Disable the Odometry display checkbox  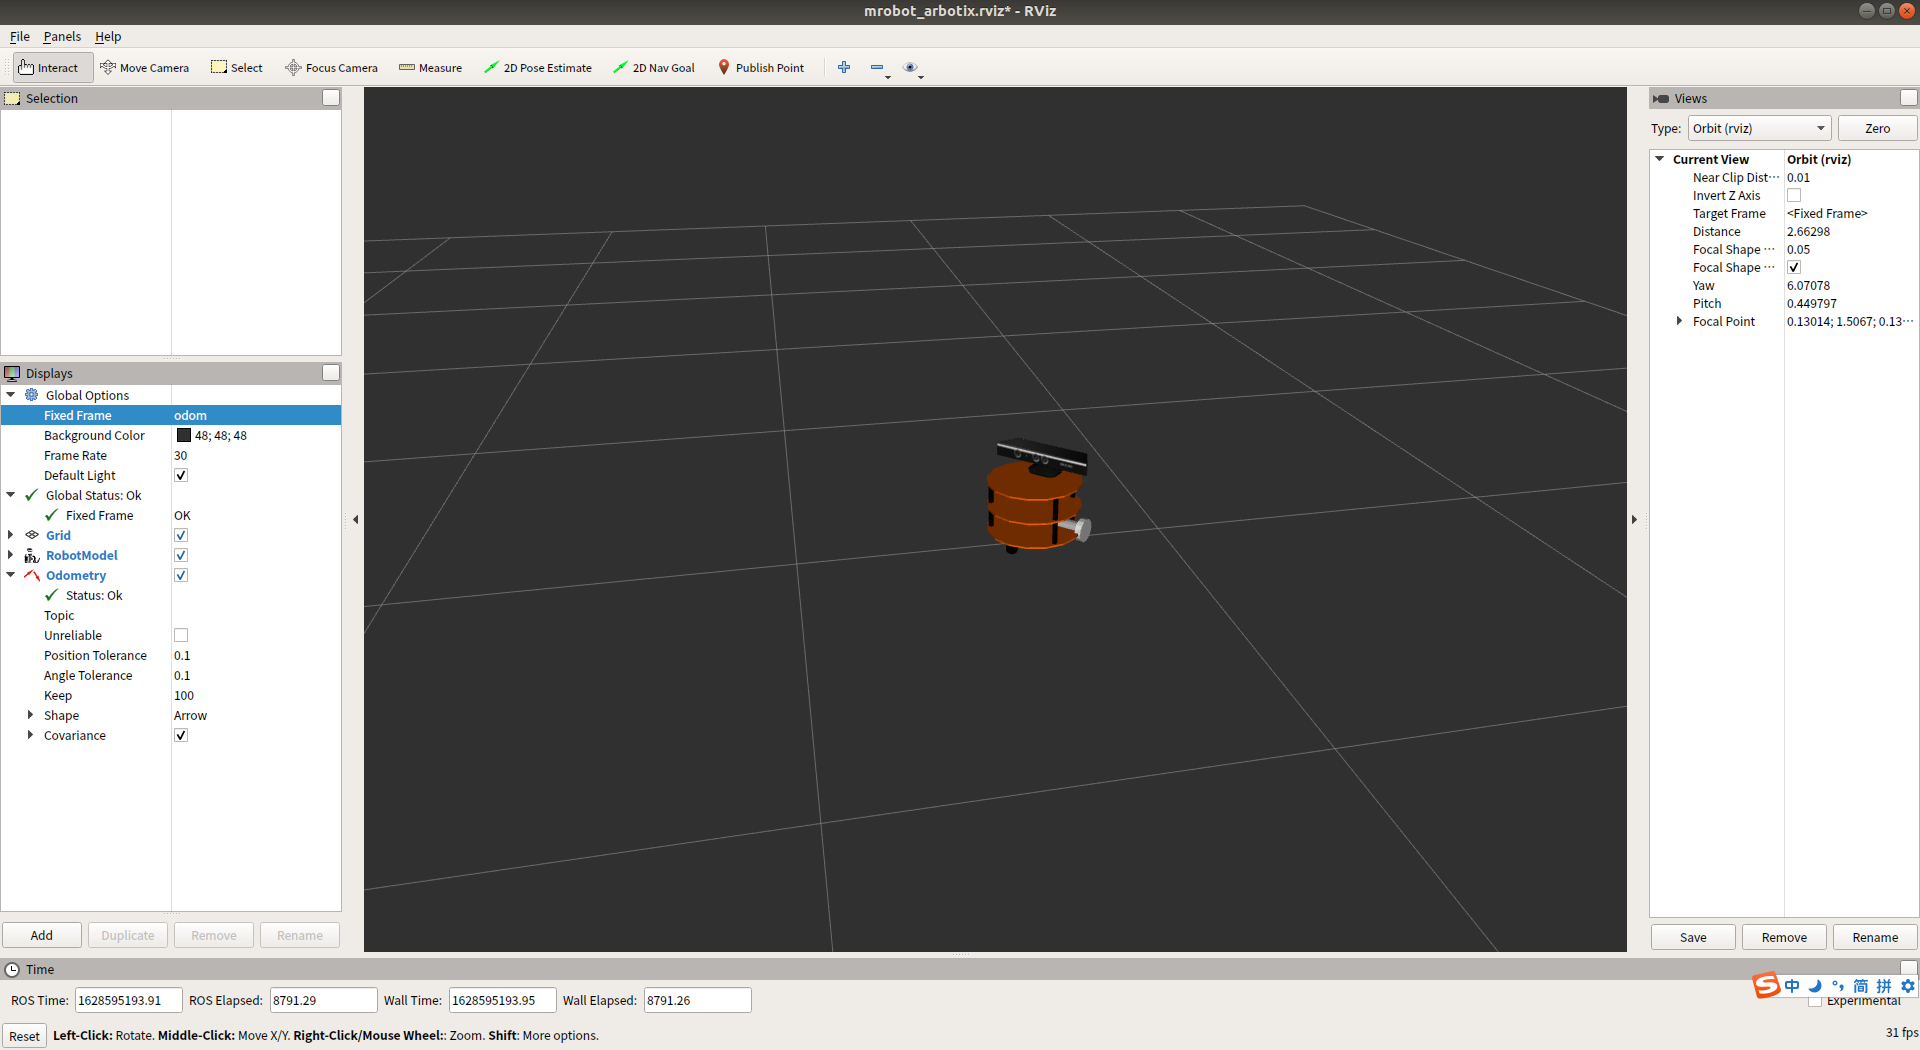coord(181,575)
